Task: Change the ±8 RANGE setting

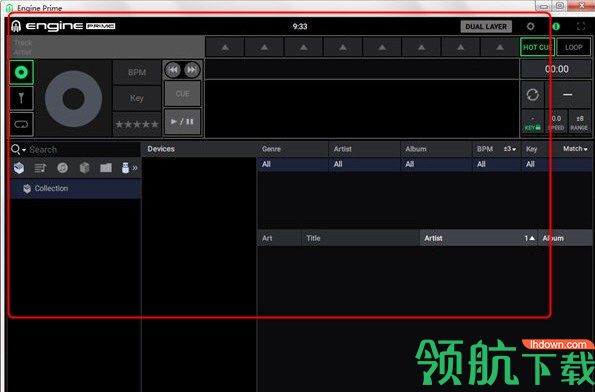Action: tap(579, 122)
